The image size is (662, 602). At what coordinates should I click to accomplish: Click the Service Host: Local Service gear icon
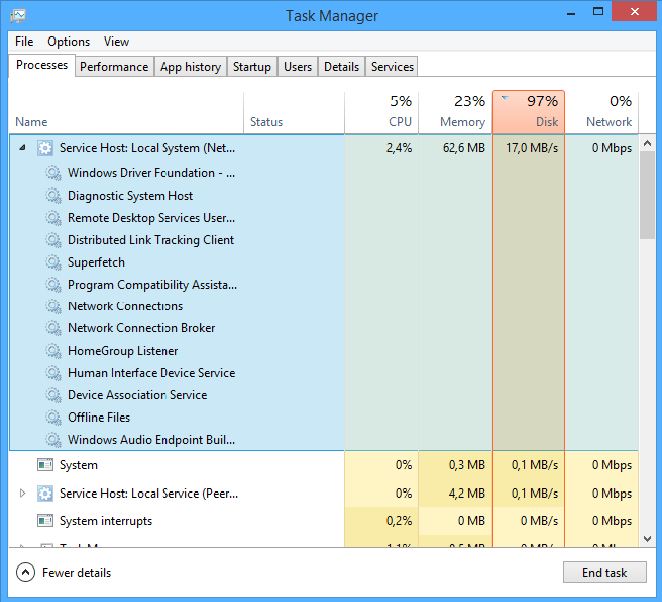coord(45,493)
